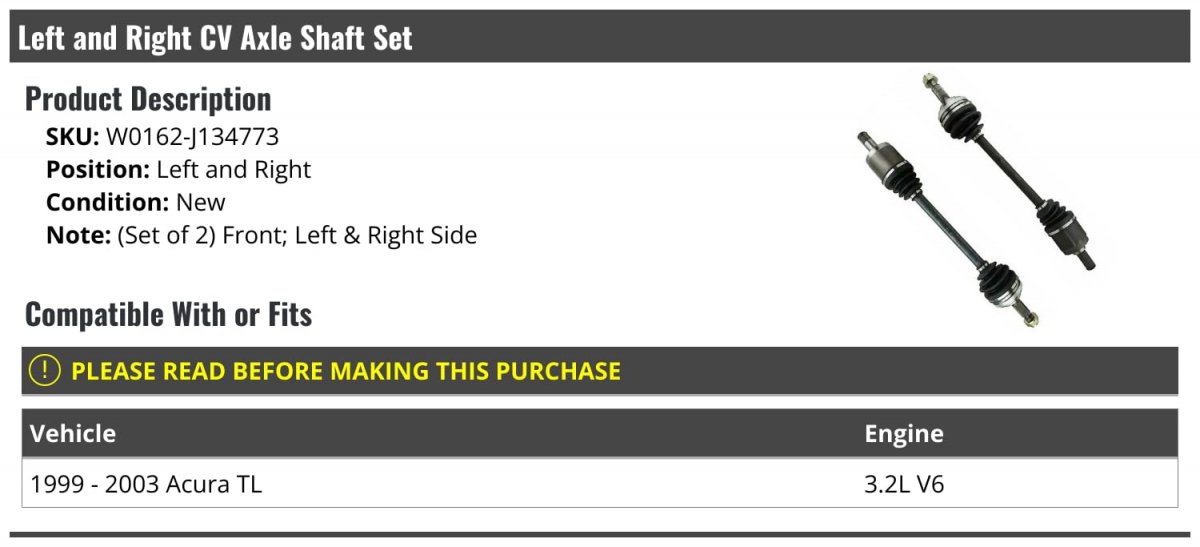Click the yellow exclamation warning icon
Viewport: 1200px width, 547px height.
[45, 371]
